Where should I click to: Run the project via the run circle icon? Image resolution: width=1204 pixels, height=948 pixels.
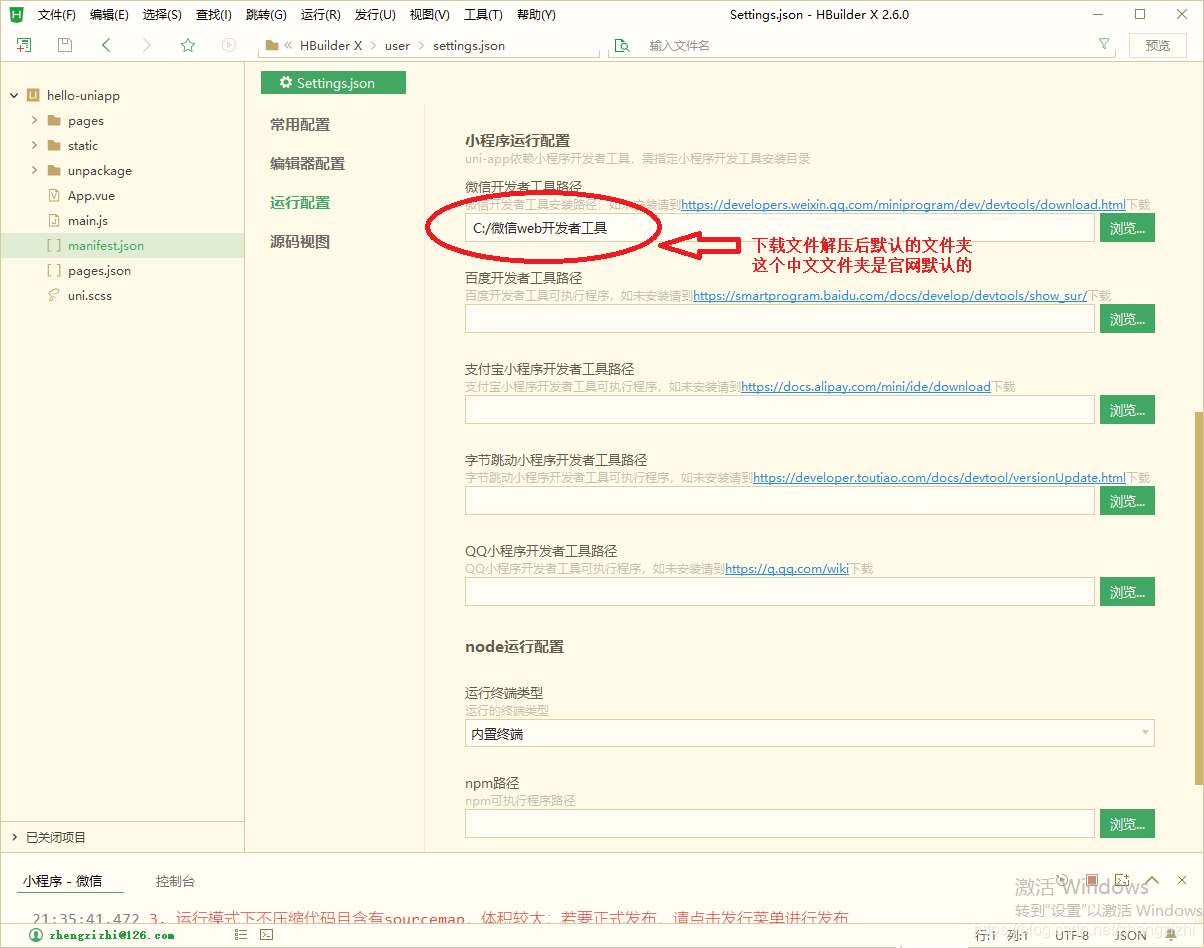(x=228, y=45)
